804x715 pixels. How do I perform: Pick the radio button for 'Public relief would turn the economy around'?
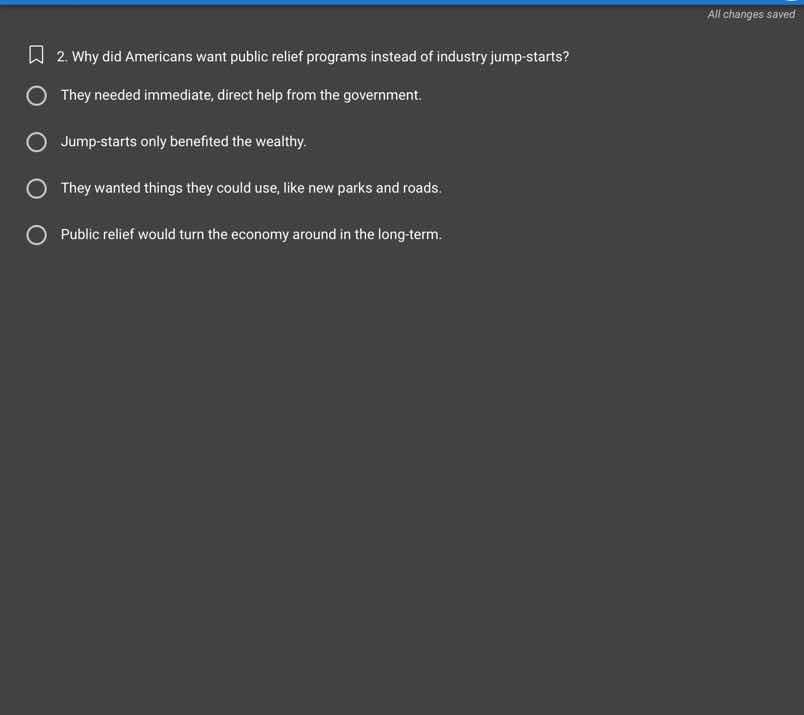point(36,235)
